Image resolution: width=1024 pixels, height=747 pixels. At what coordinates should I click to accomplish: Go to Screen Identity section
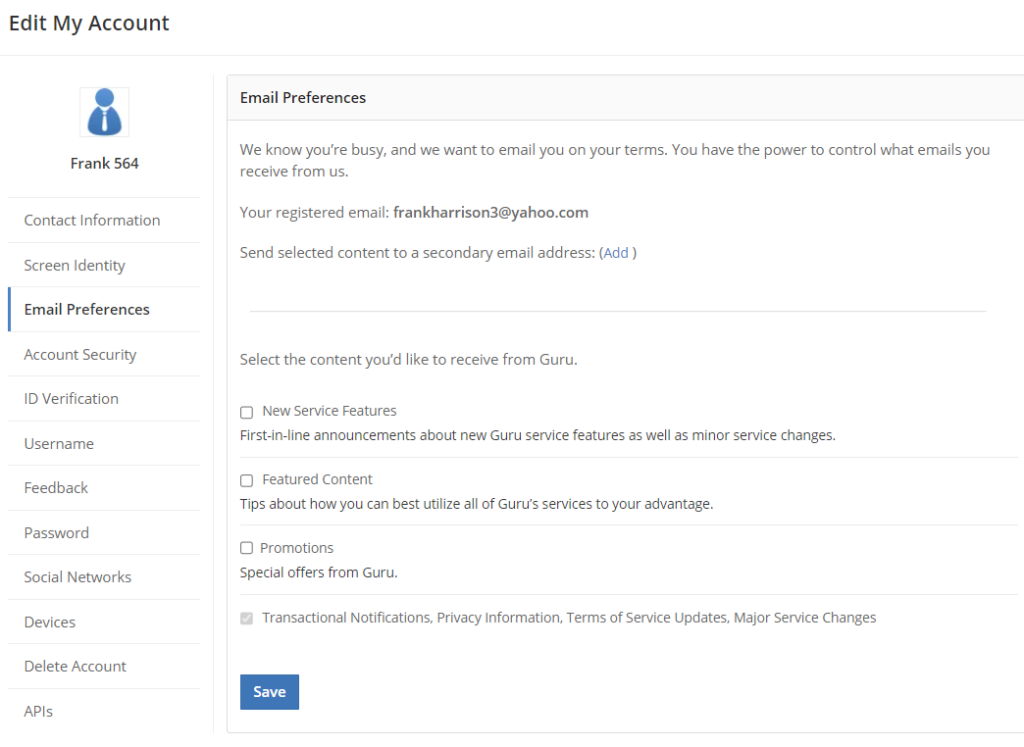(75, 266)
